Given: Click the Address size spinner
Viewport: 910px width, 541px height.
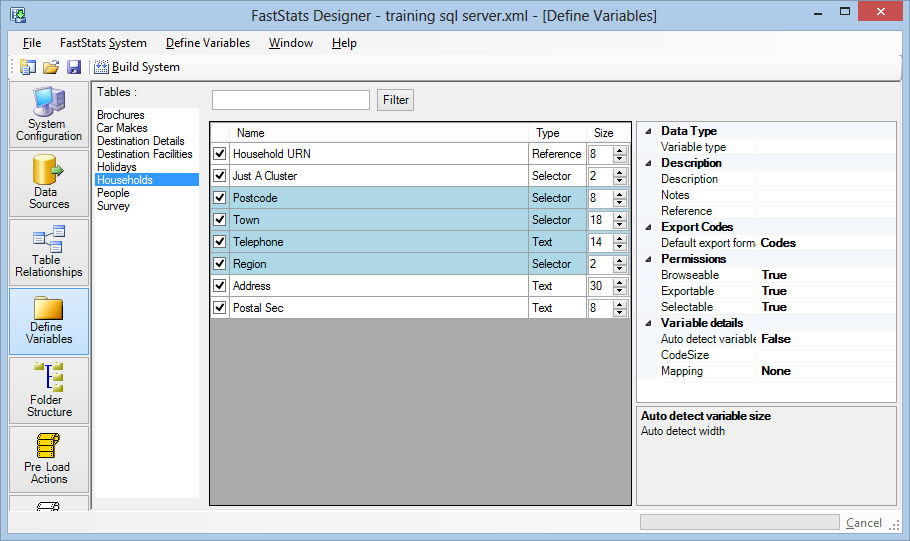Looking at the screenshot, I should [x=620, y=286].
